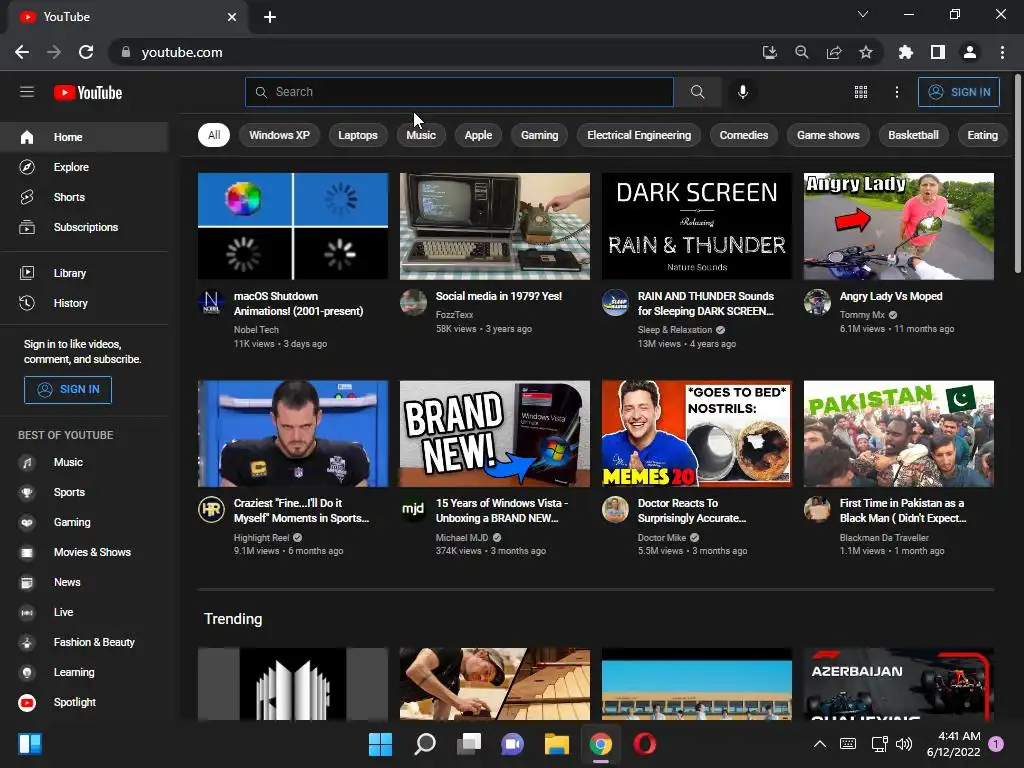Open News in the sidebar
The image size is (1024, 768).
(x=84, y=583)
